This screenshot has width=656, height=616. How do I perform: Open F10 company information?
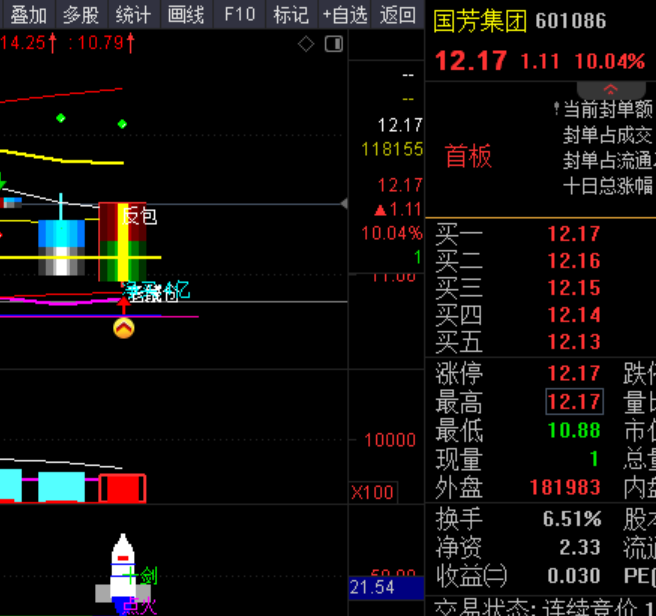[239, 15]
